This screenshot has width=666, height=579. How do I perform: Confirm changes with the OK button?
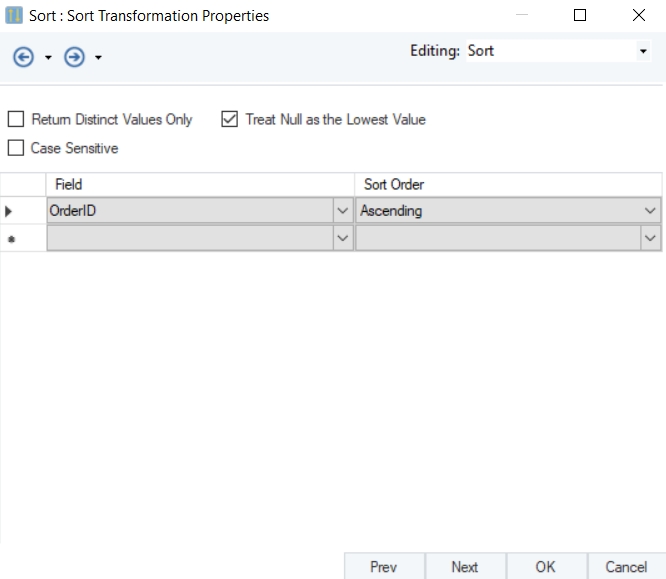pyautogui.click(x=545, y=567)
